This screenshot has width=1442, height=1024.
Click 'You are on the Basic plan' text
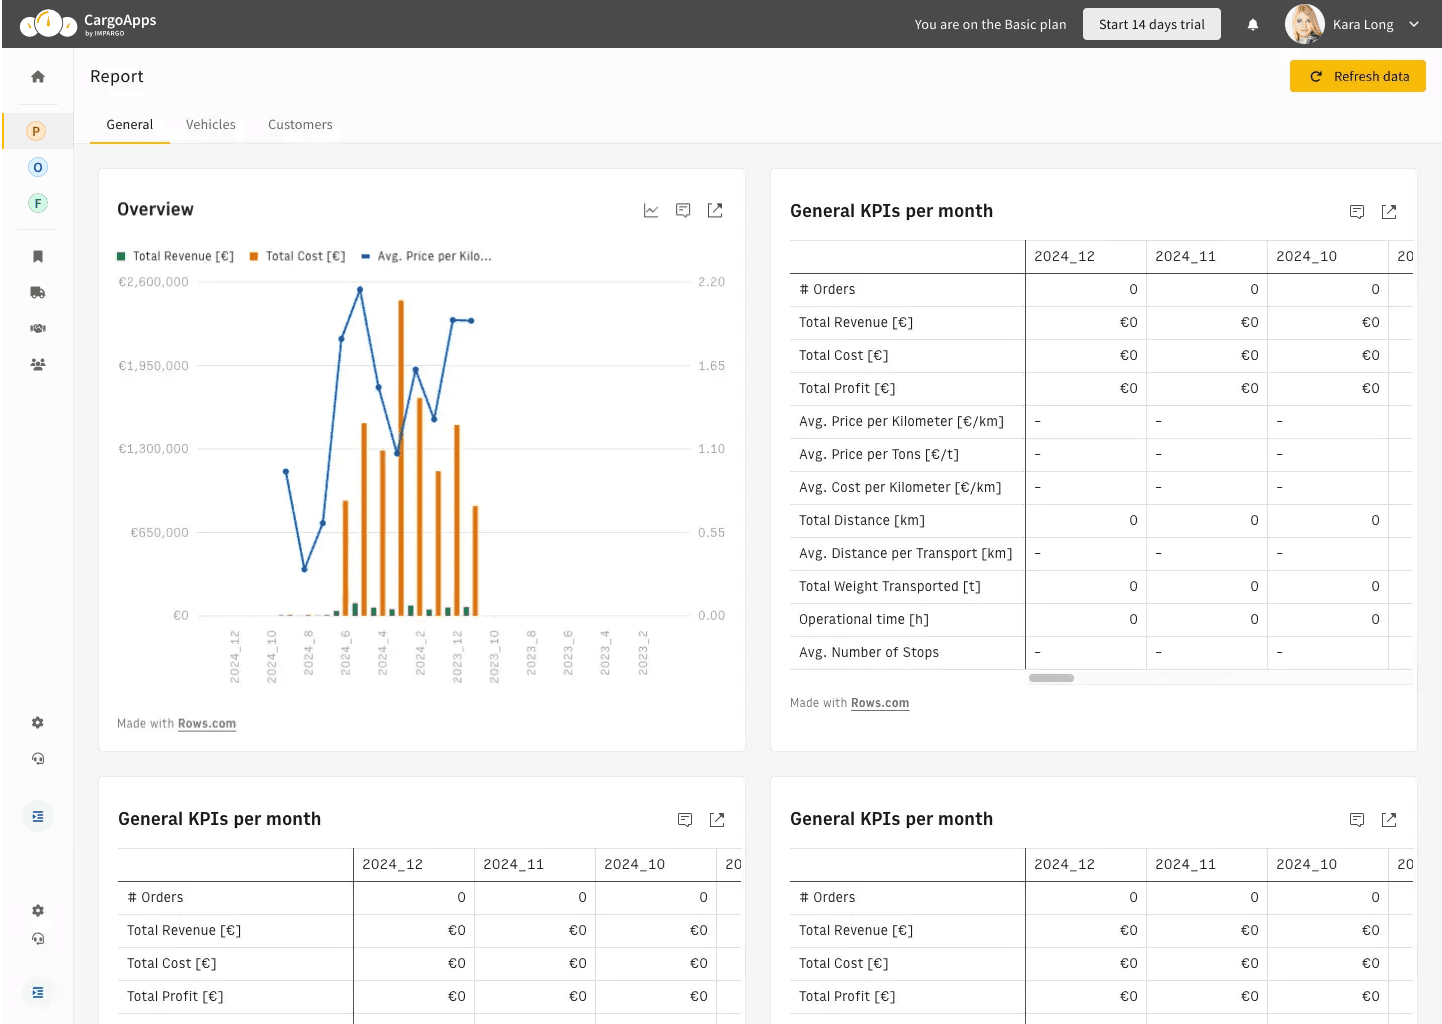point(990,25)
